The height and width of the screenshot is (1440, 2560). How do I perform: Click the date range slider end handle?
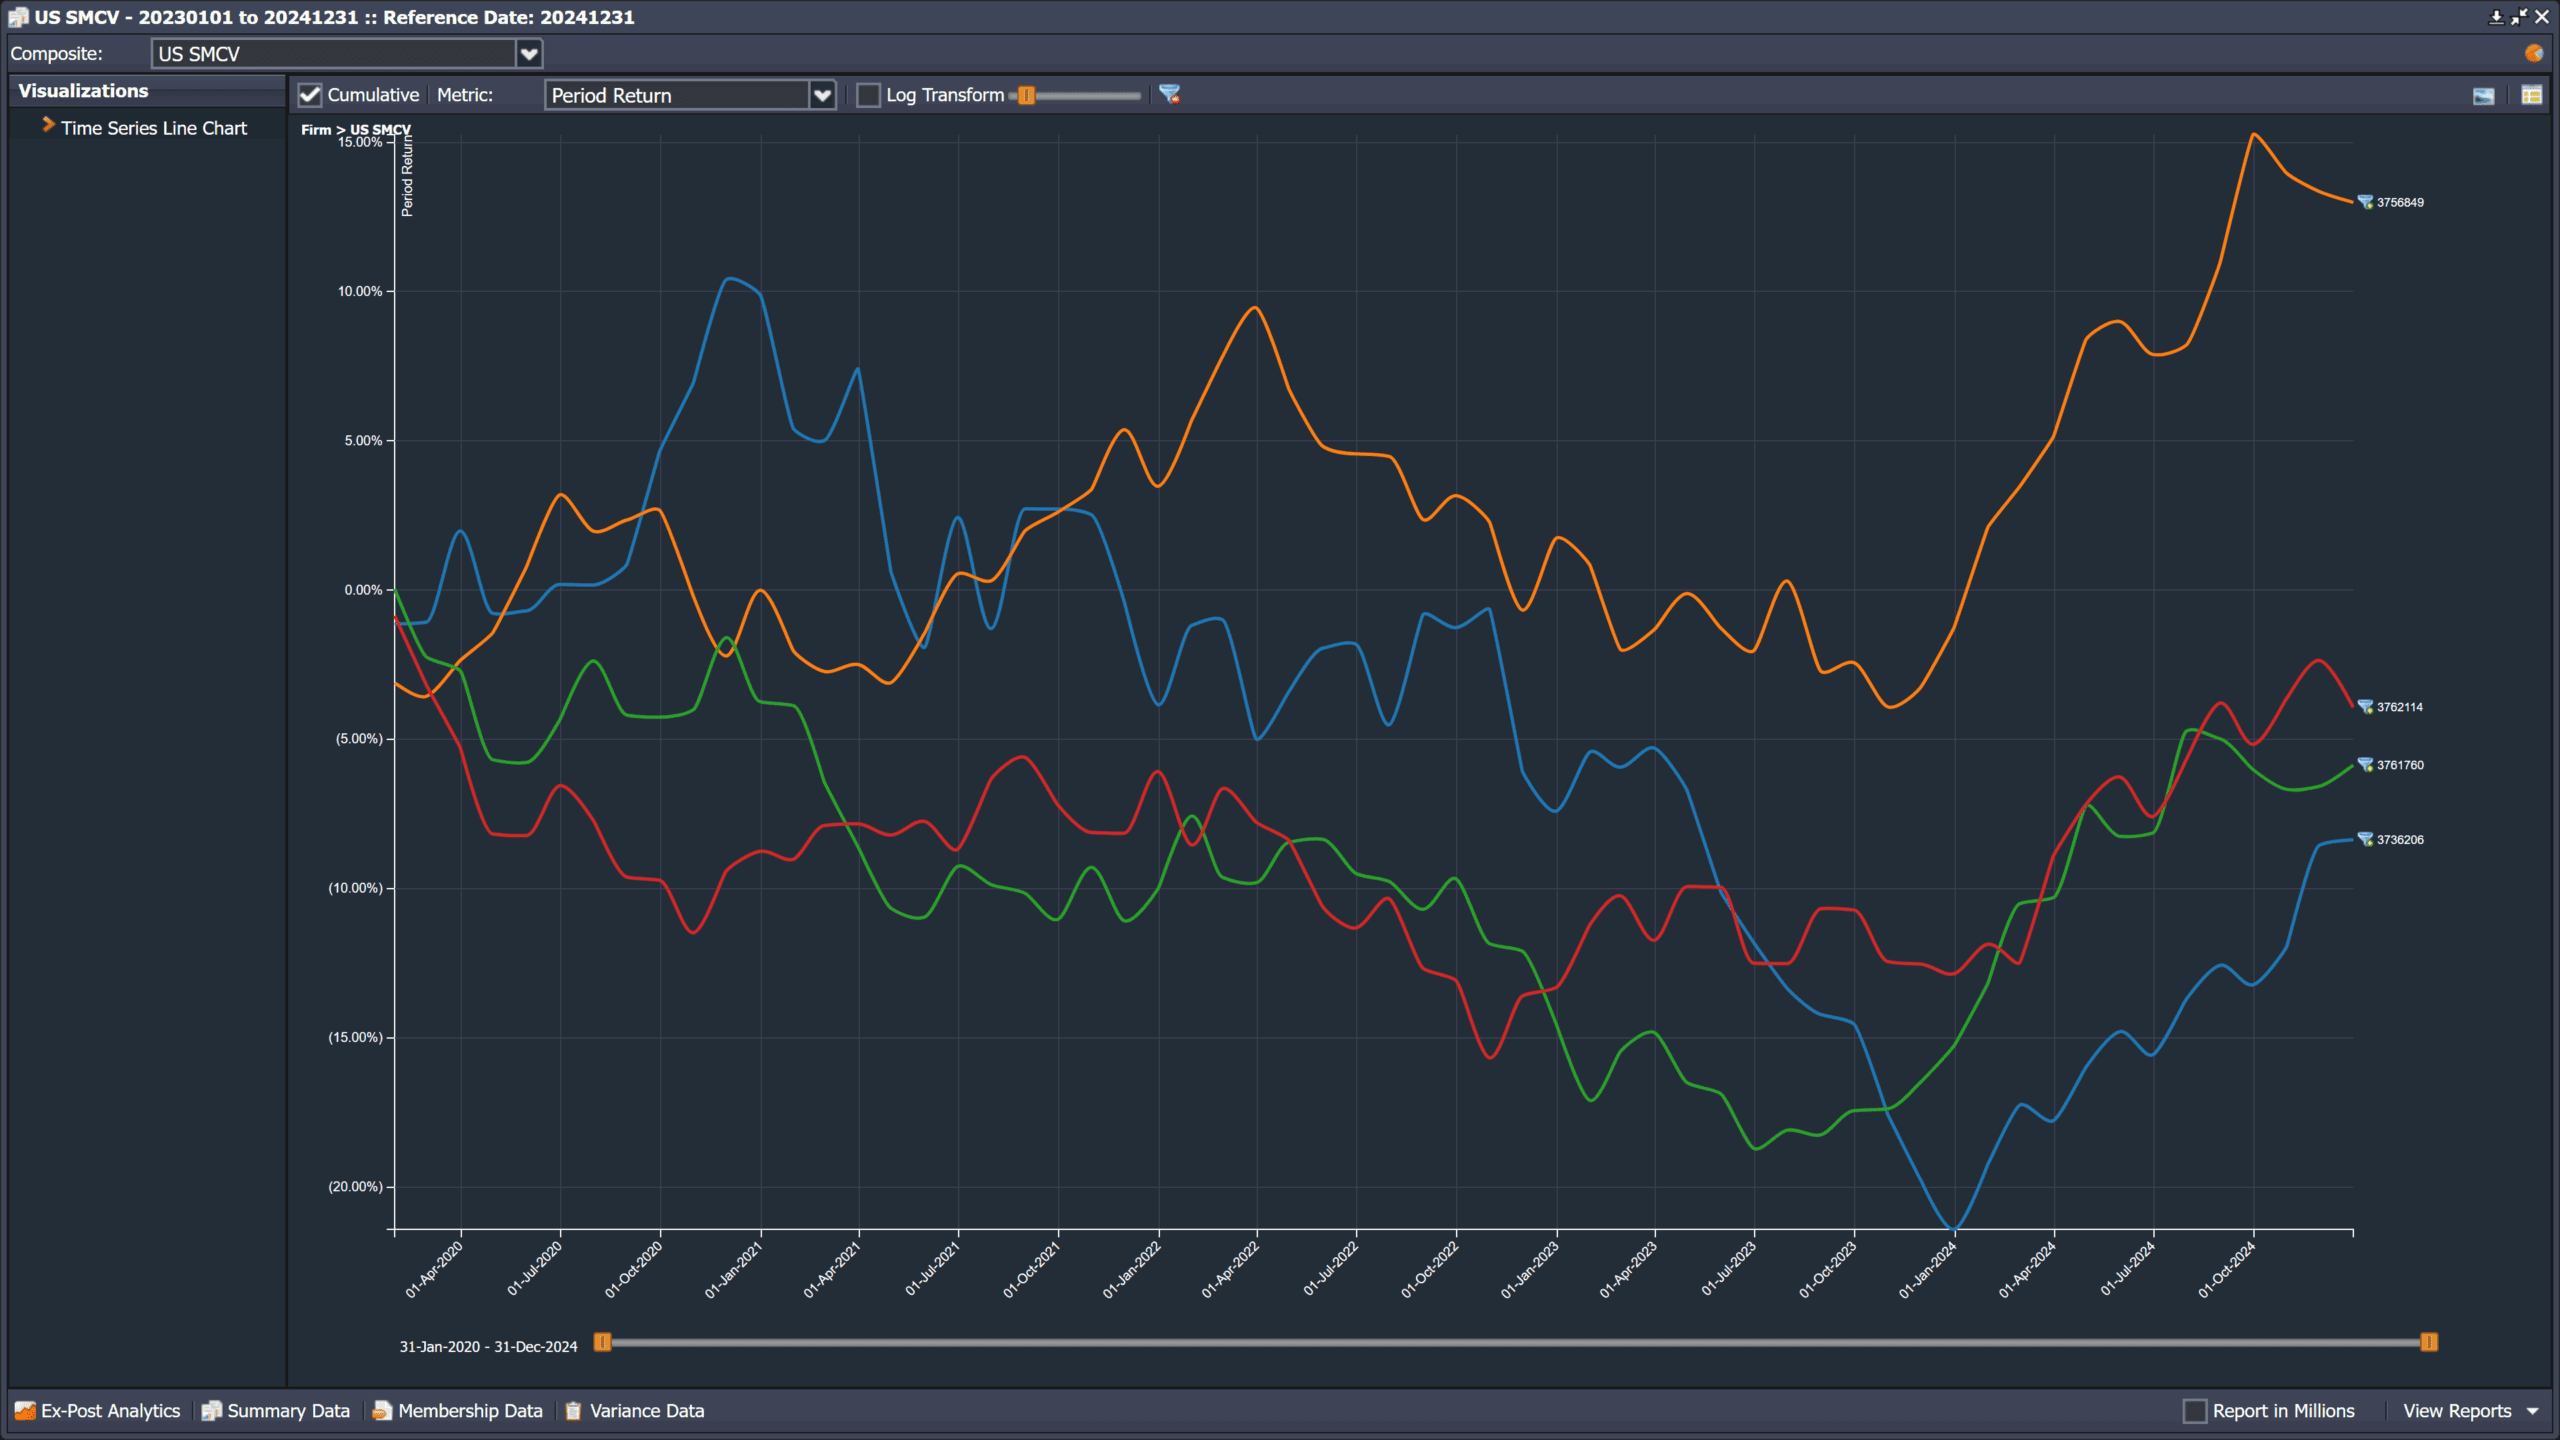click(x=2429, y=1342)
